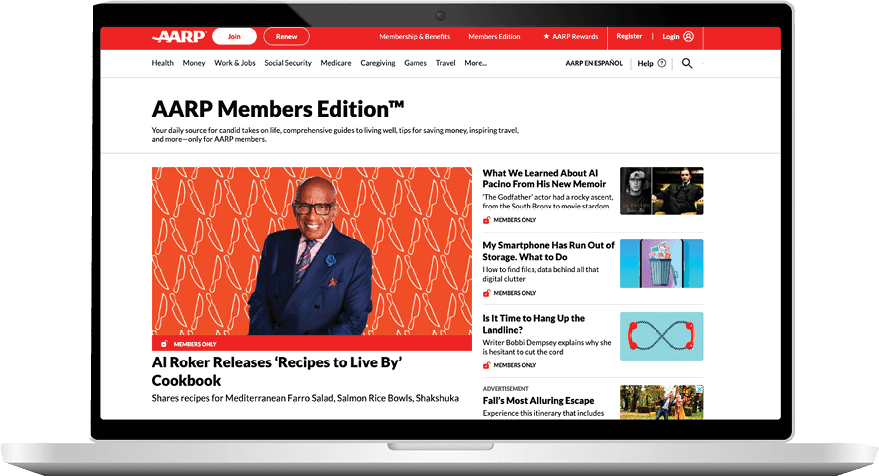879x476 pixels.
Task: Click the Renew button
Action: (x=286, y=36)
